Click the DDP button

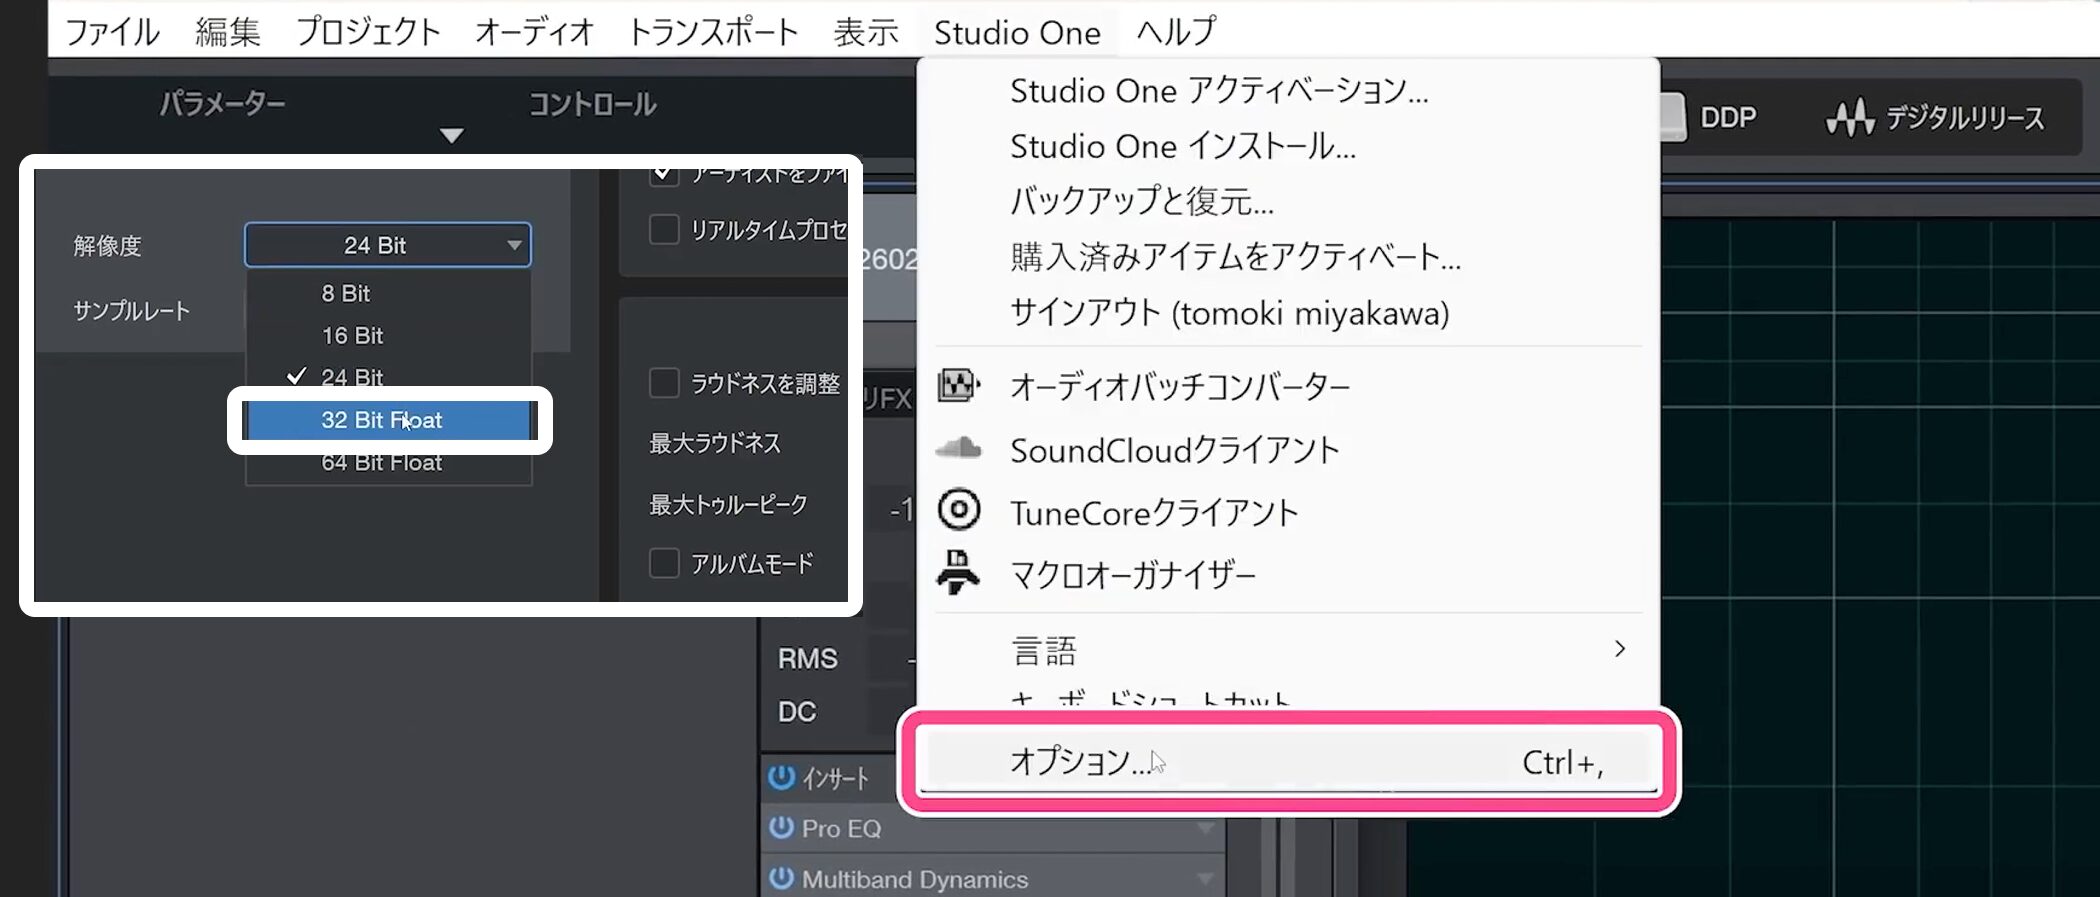pyautogui.click(x=1726, y=118)
